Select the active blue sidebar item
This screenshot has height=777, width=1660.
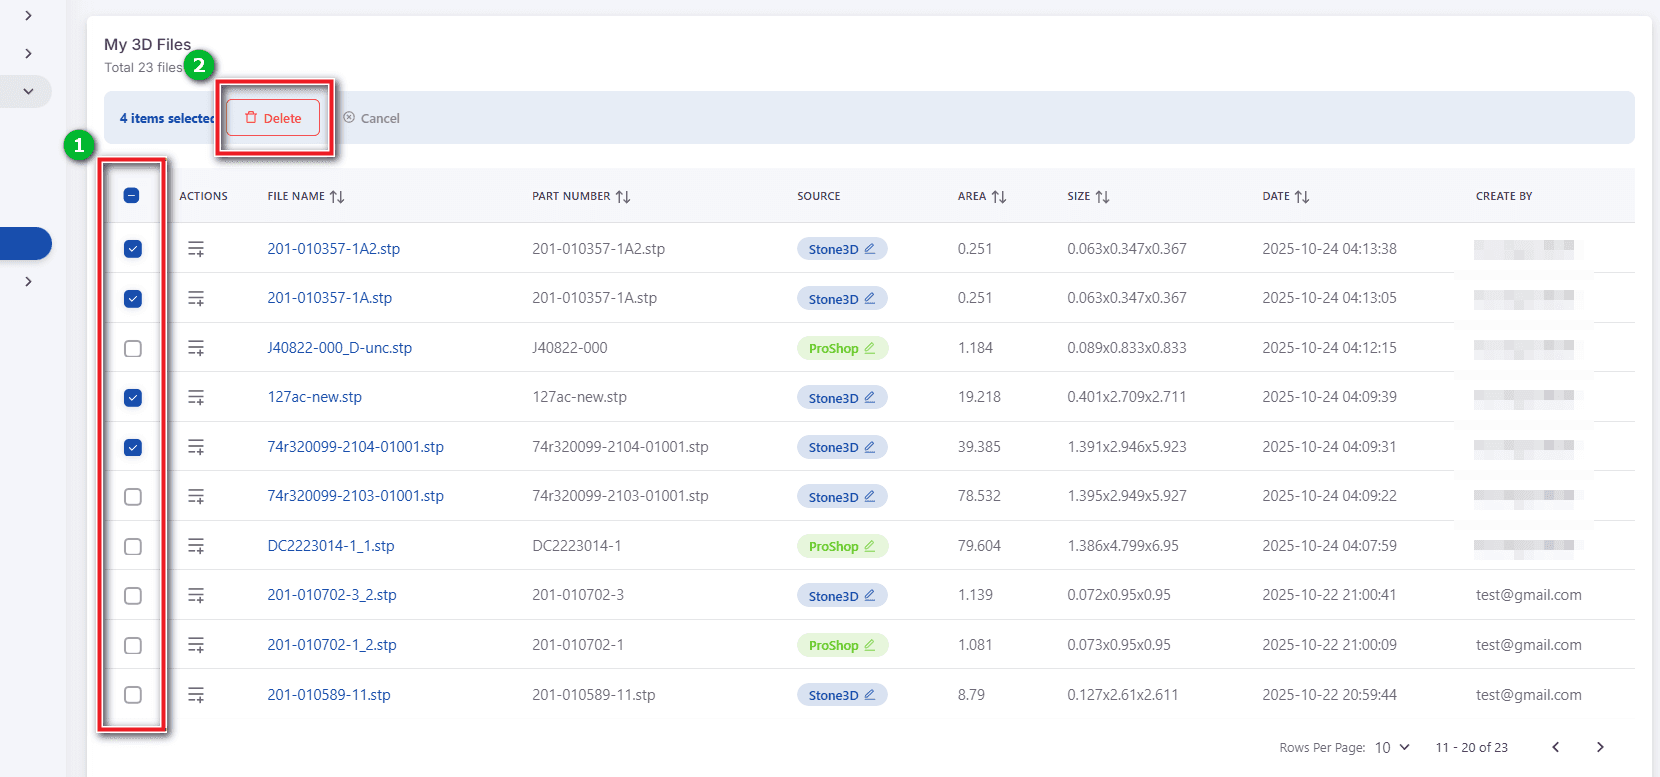coord(26,243)
